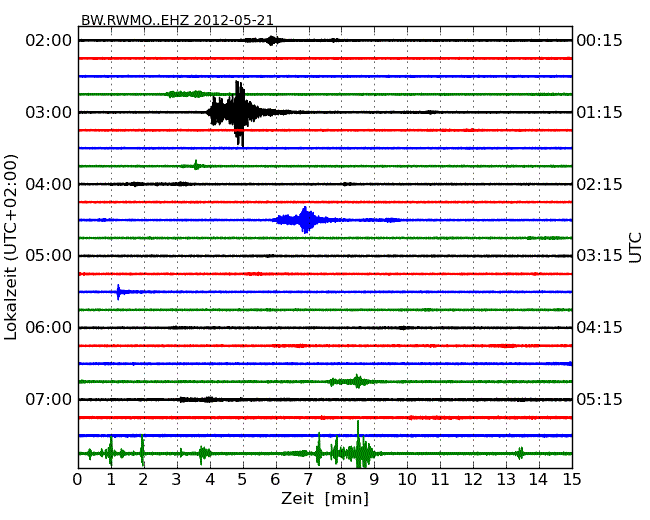The image size is (650, 520).
Task: Click the UTC time label 03:15
Action: pos(599,256)
